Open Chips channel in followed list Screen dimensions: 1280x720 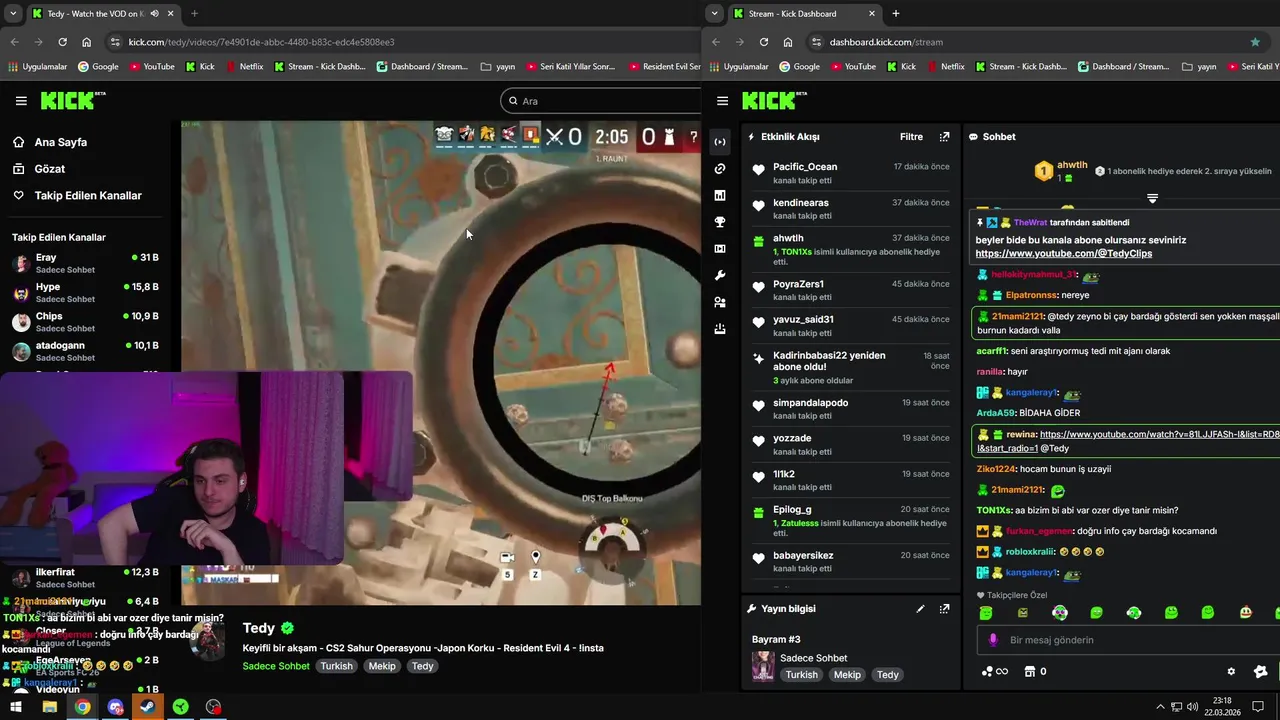point(85,322)
